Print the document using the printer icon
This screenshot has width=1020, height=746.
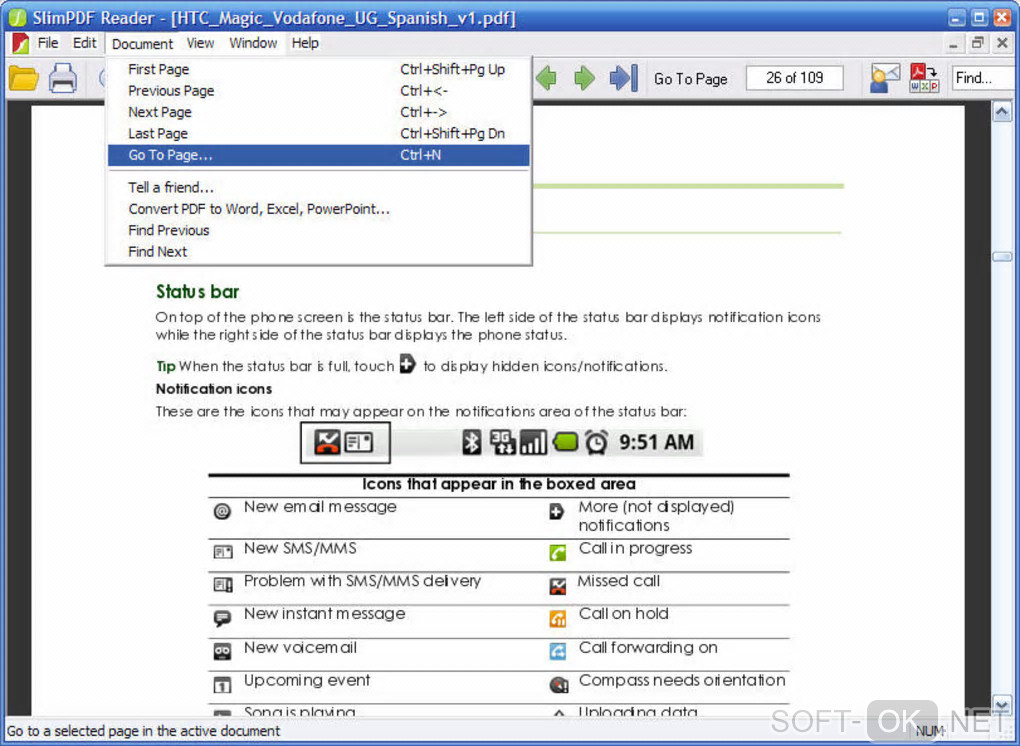pos(63,79)
